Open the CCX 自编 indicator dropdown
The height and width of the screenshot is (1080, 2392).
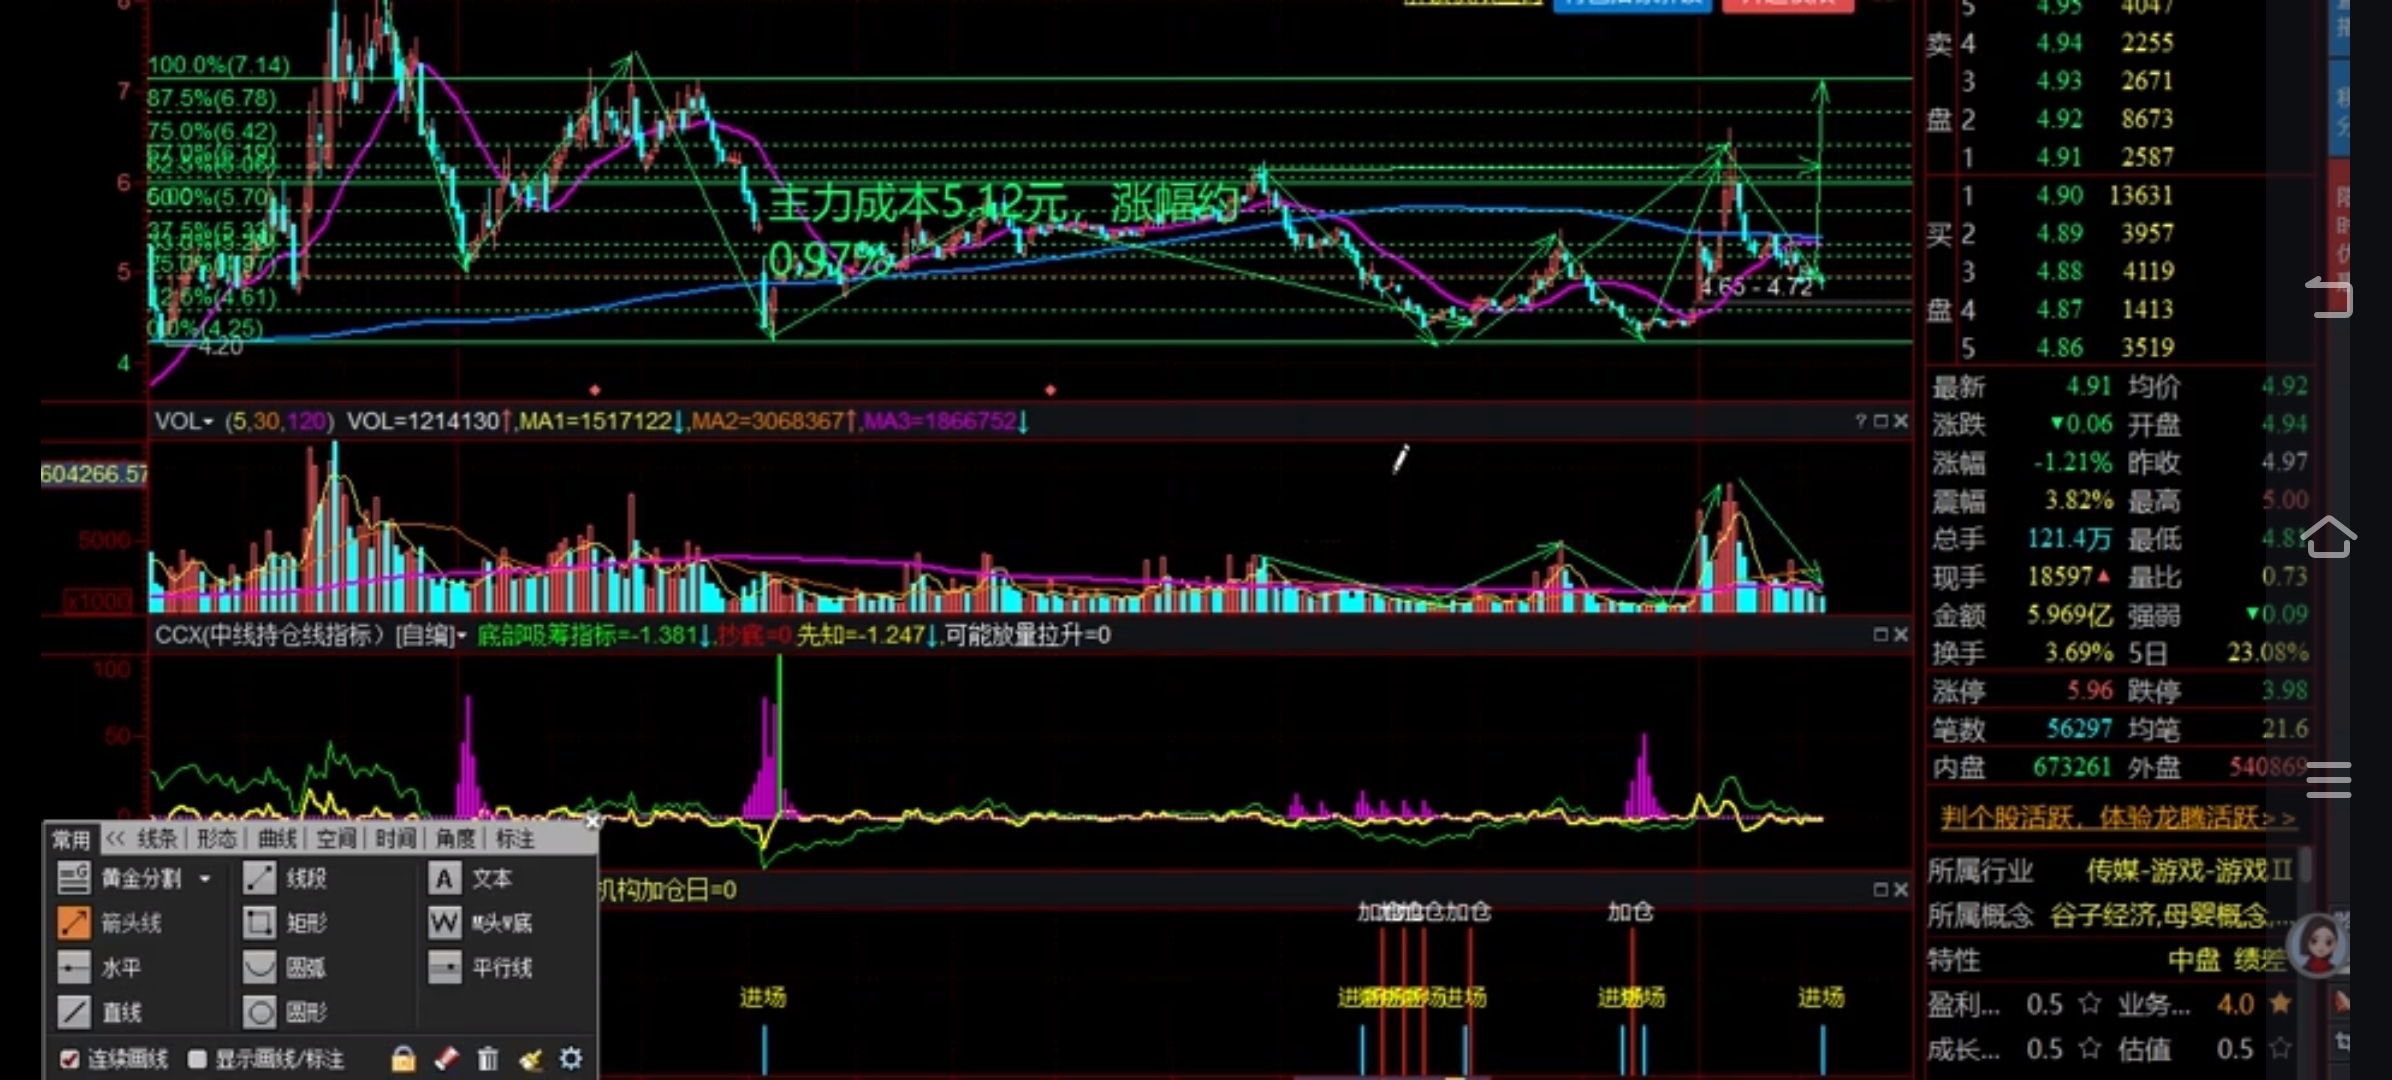(x=462, y=636)
